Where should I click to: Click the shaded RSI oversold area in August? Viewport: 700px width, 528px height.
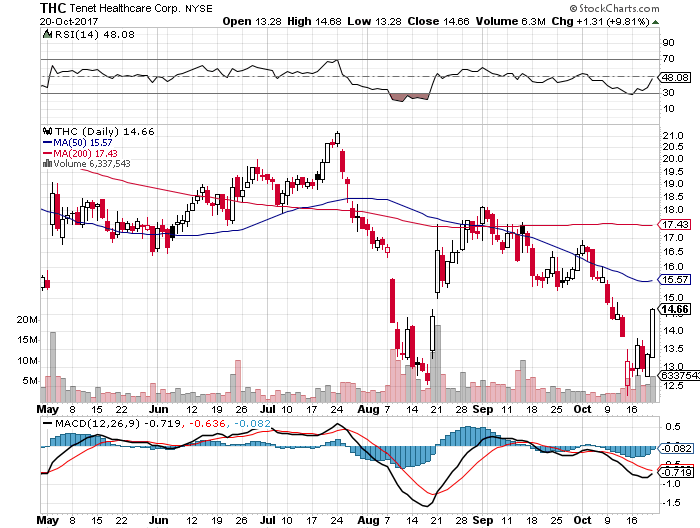click(x=408, y=97)
